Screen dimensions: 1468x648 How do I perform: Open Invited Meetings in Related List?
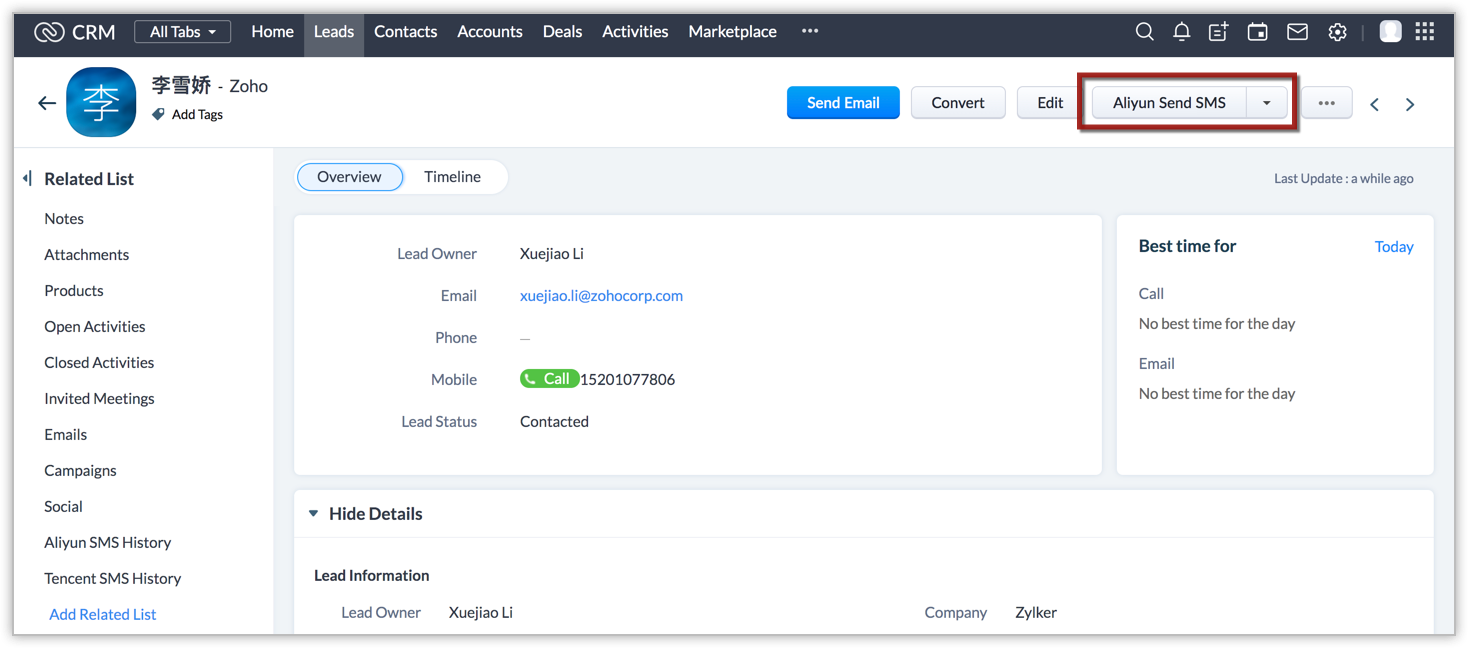tap(99, 399)
